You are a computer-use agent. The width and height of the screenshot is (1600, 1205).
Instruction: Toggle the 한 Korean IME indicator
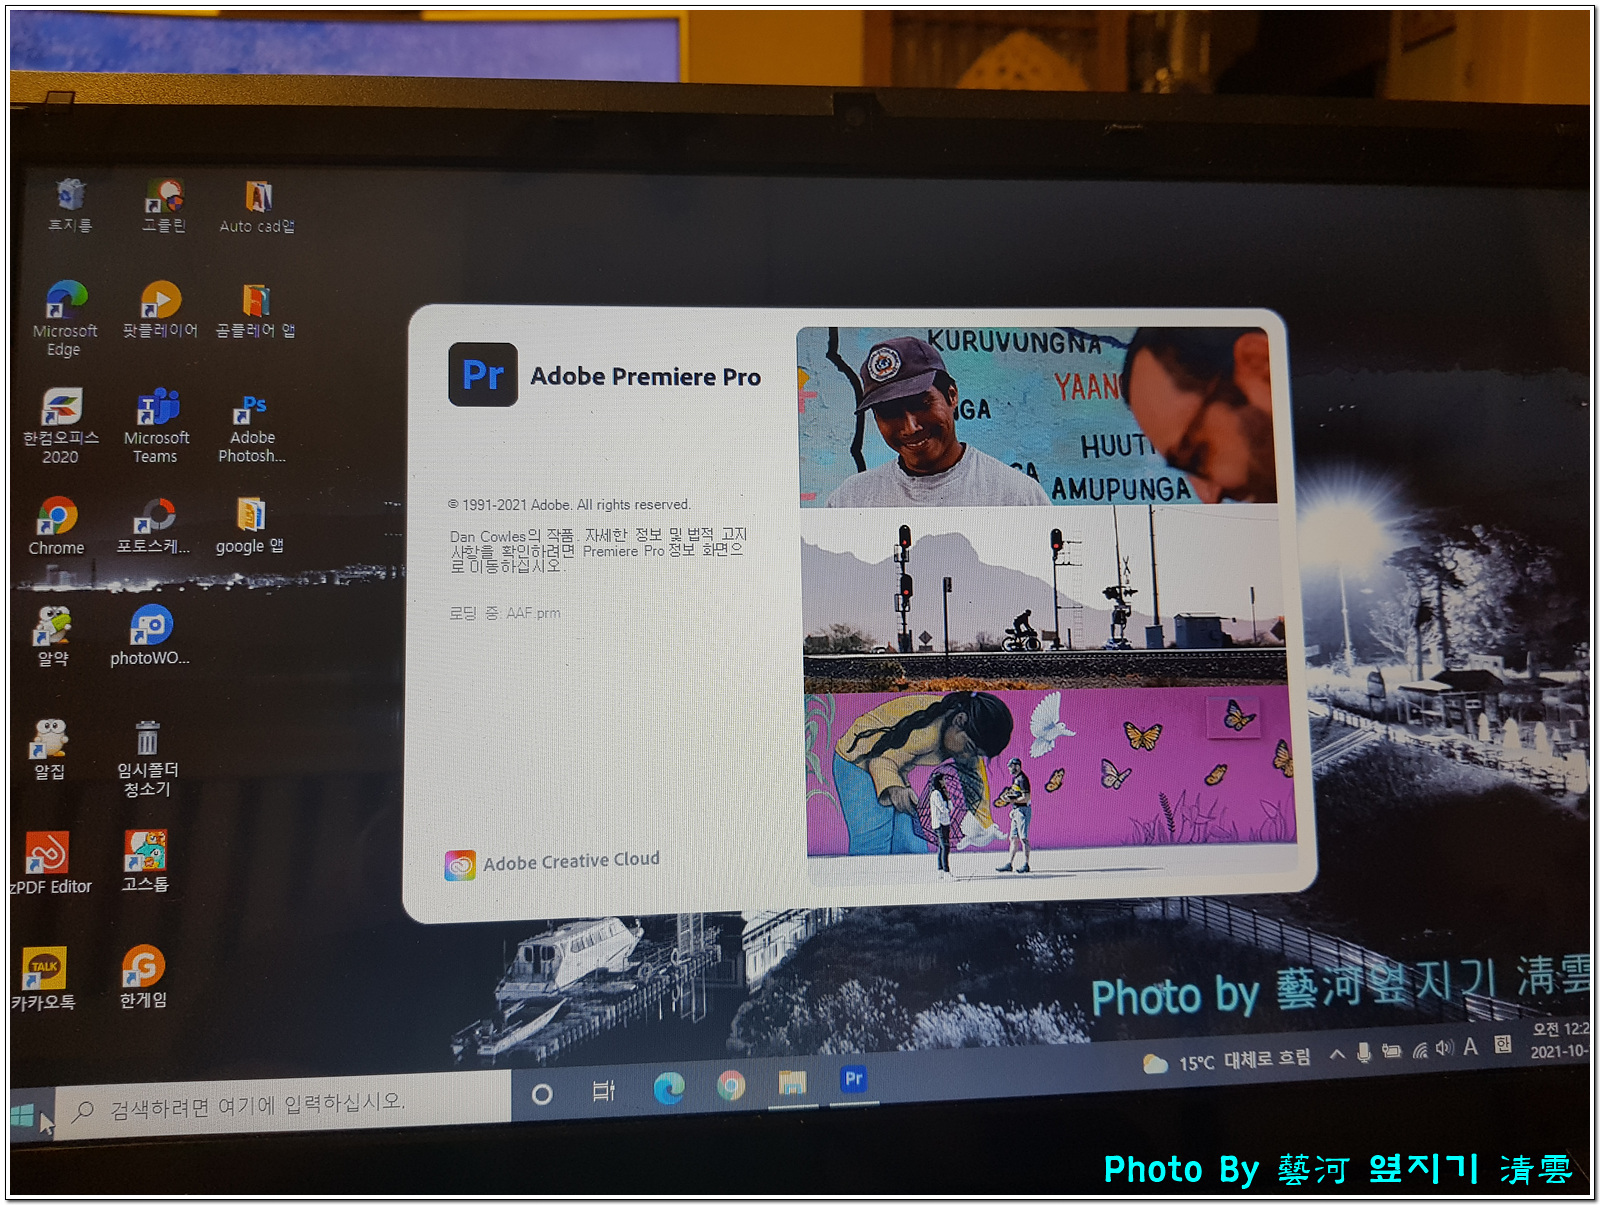coord(1502,1044)
